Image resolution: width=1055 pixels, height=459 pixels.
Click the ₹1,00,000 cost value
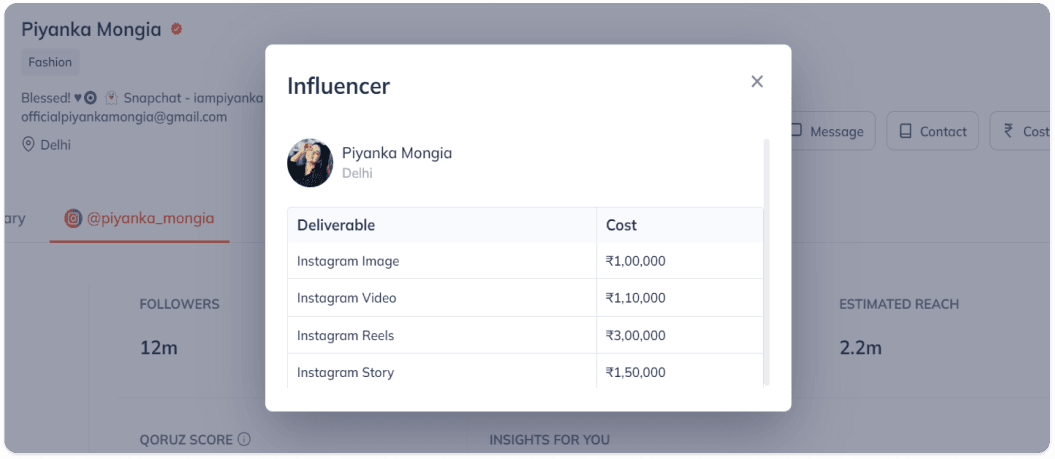[x=635, y=261]
